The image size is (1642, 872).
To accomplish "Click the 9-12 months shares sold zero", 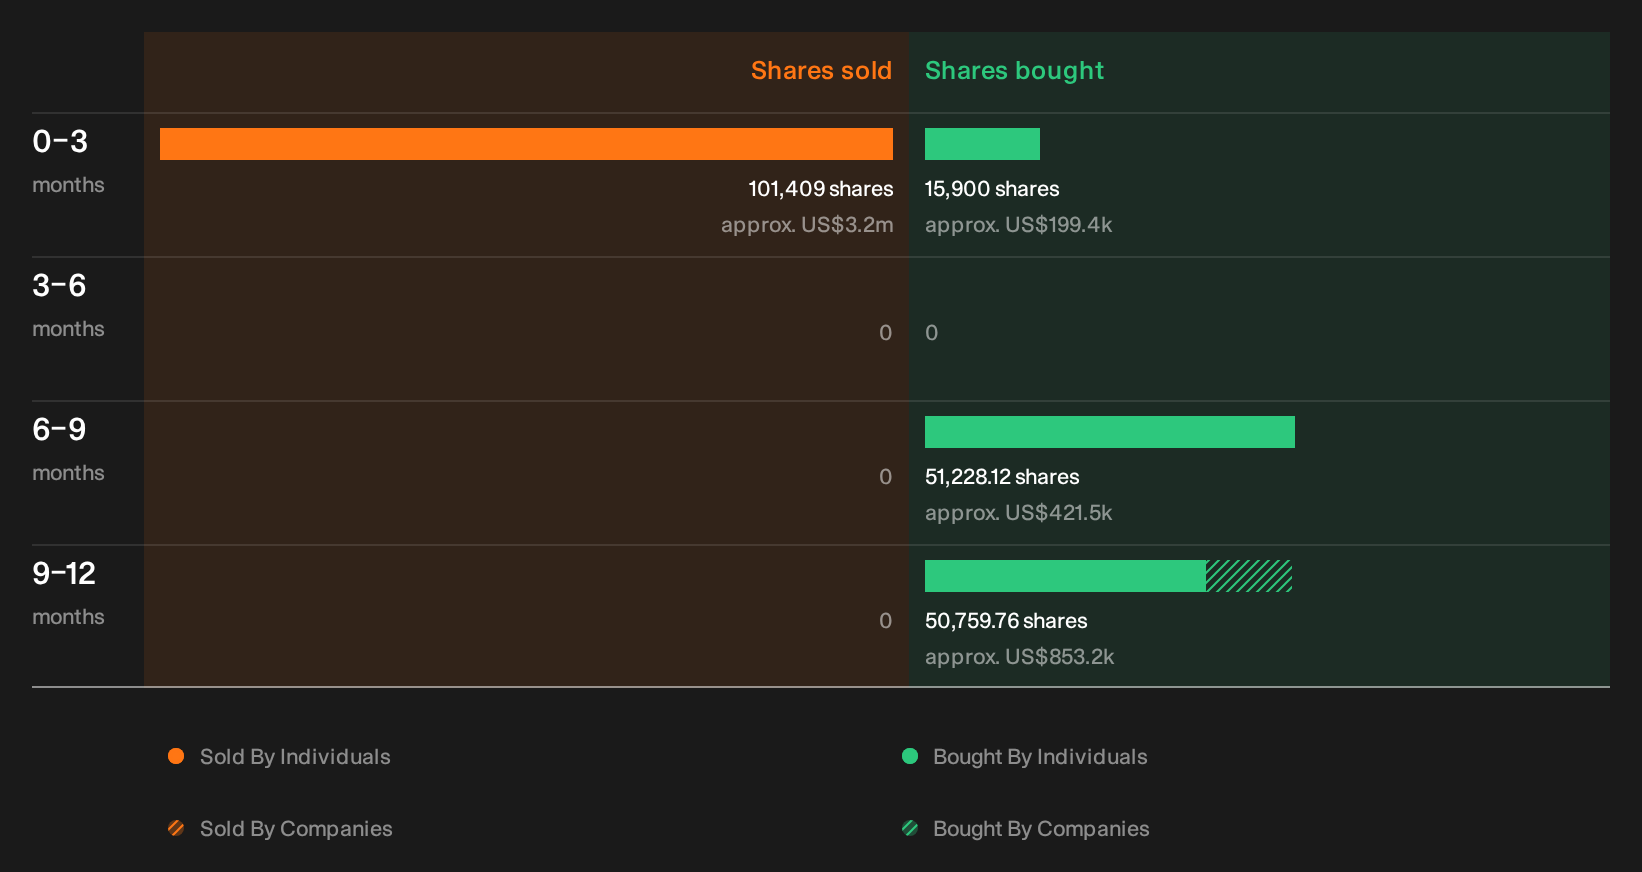I will [x=886, y=621].
